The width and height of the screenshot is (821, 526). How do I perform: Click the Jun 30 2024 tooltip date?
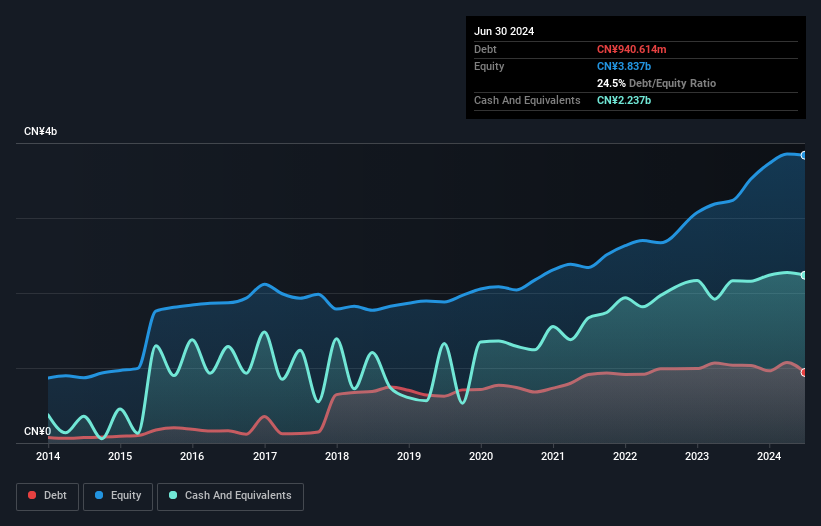[504, 31]
